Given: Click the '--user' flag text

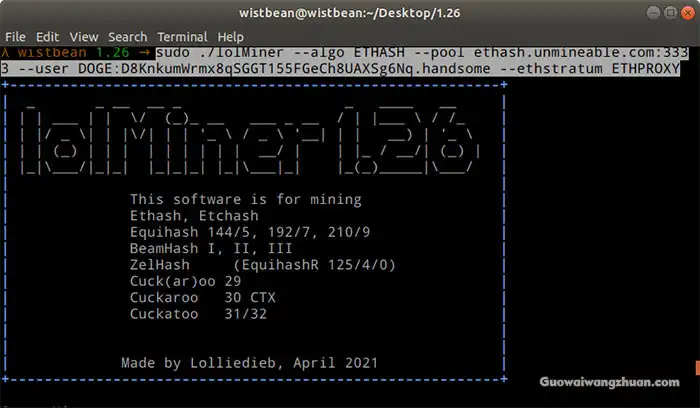Looking at the screenshot, I should point(43,69).
